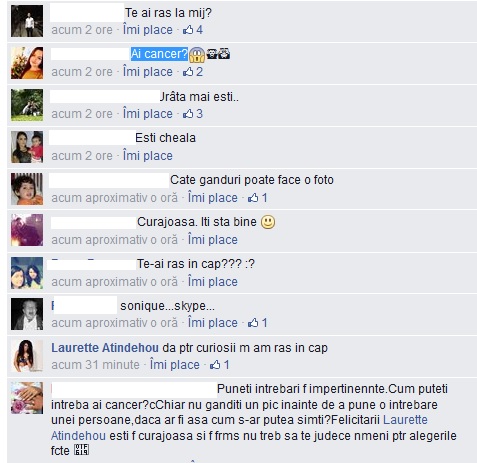This screenshot has height=463, width=477.
Task: Click like count on 'Cate ganduri poate face o foto'
Action: point(264,198)
